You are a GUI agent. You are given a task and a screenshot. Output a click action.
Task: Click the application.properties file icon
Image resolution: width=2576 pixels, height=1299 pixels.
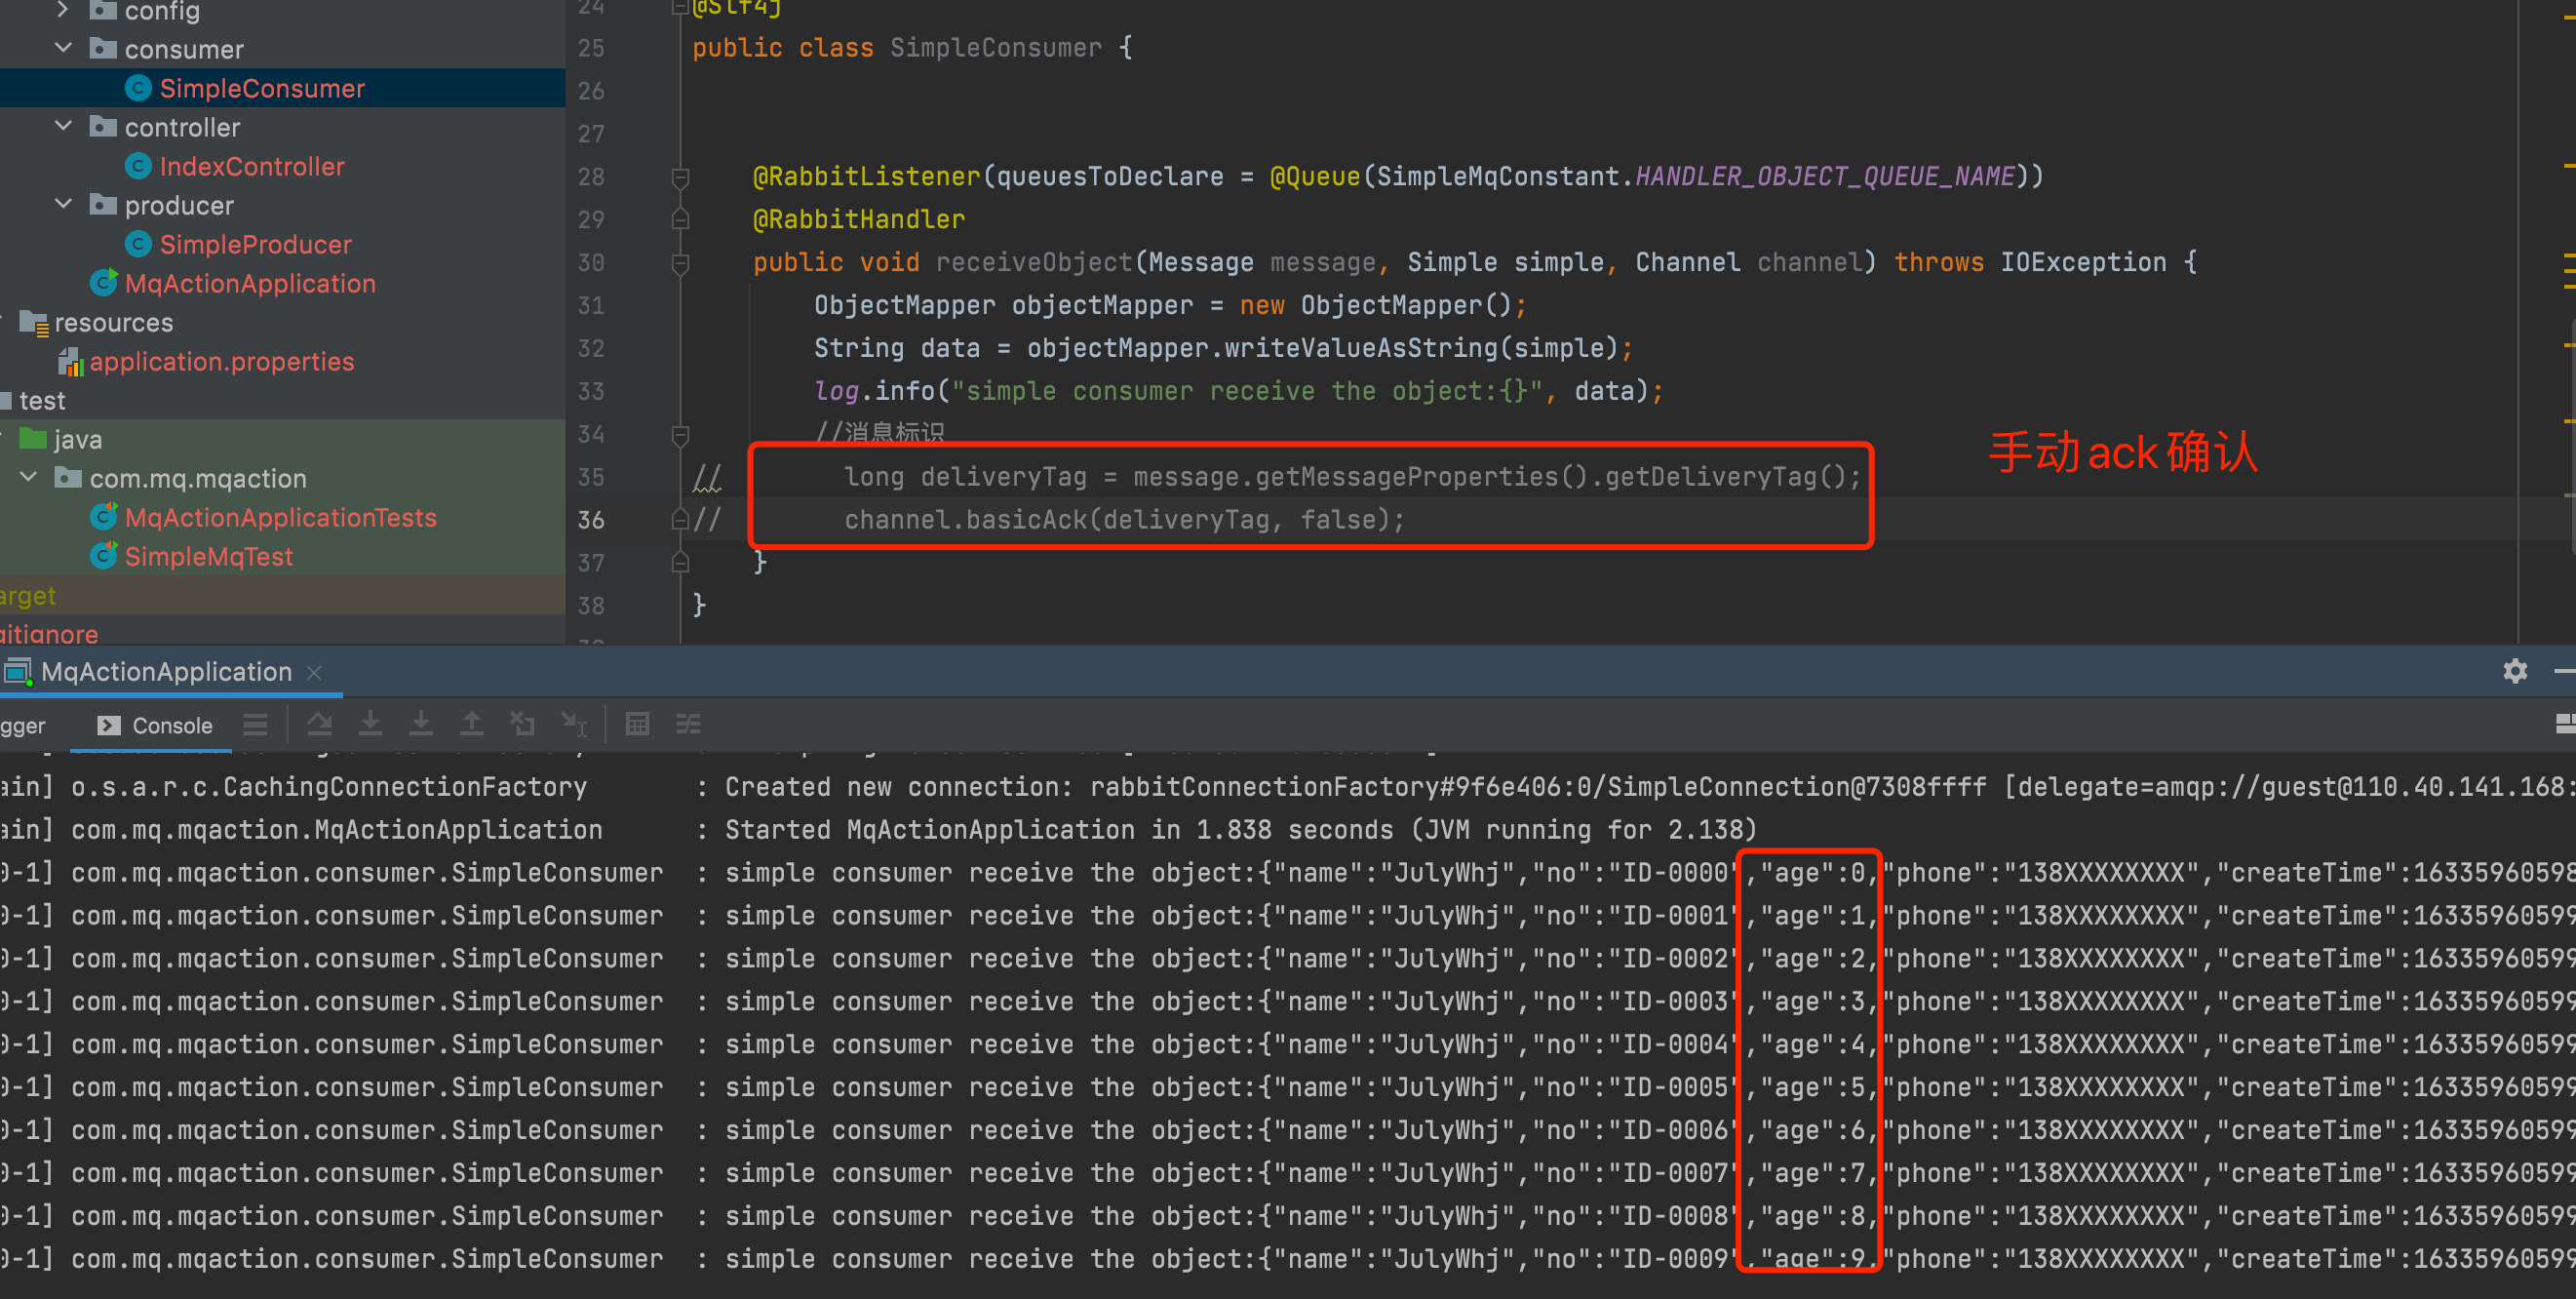click(70, 362)
